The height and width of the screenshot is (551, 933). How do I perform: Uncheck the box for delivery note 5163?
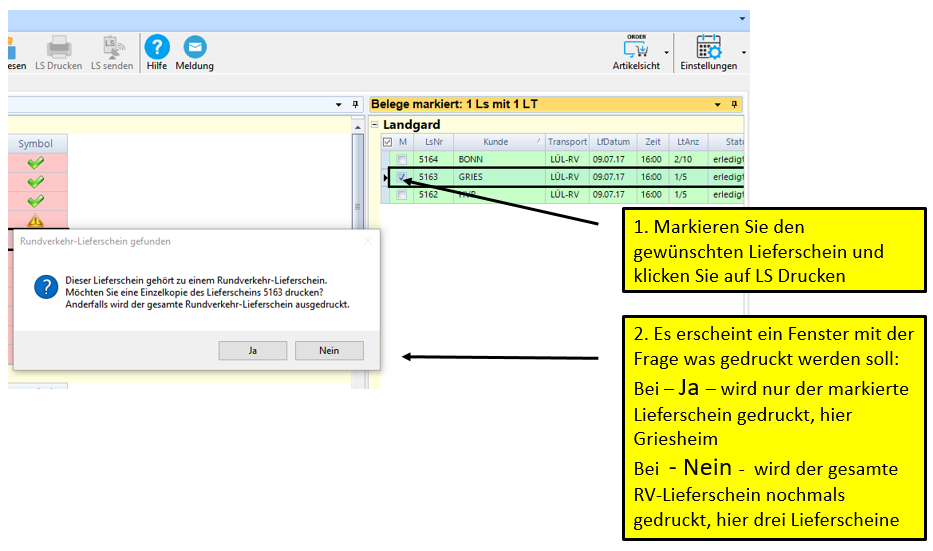tap(402, 177)
